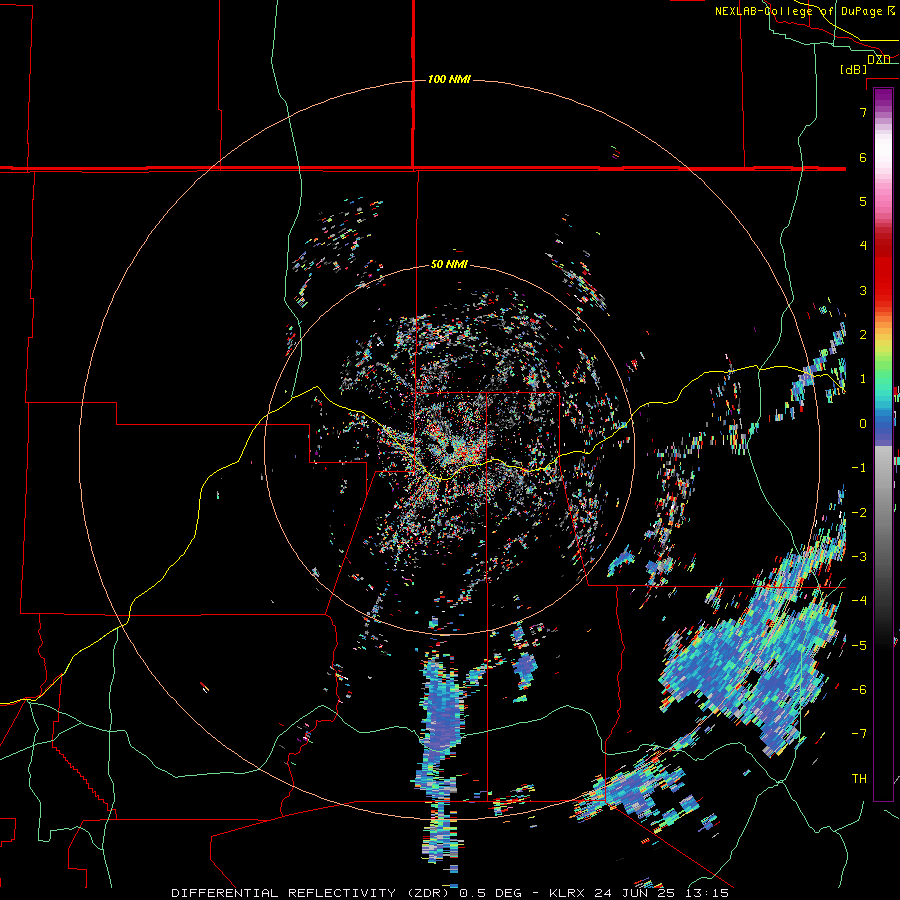
Task: Click the '50 NMI' range ring label
Action: [x=449, y=265]
